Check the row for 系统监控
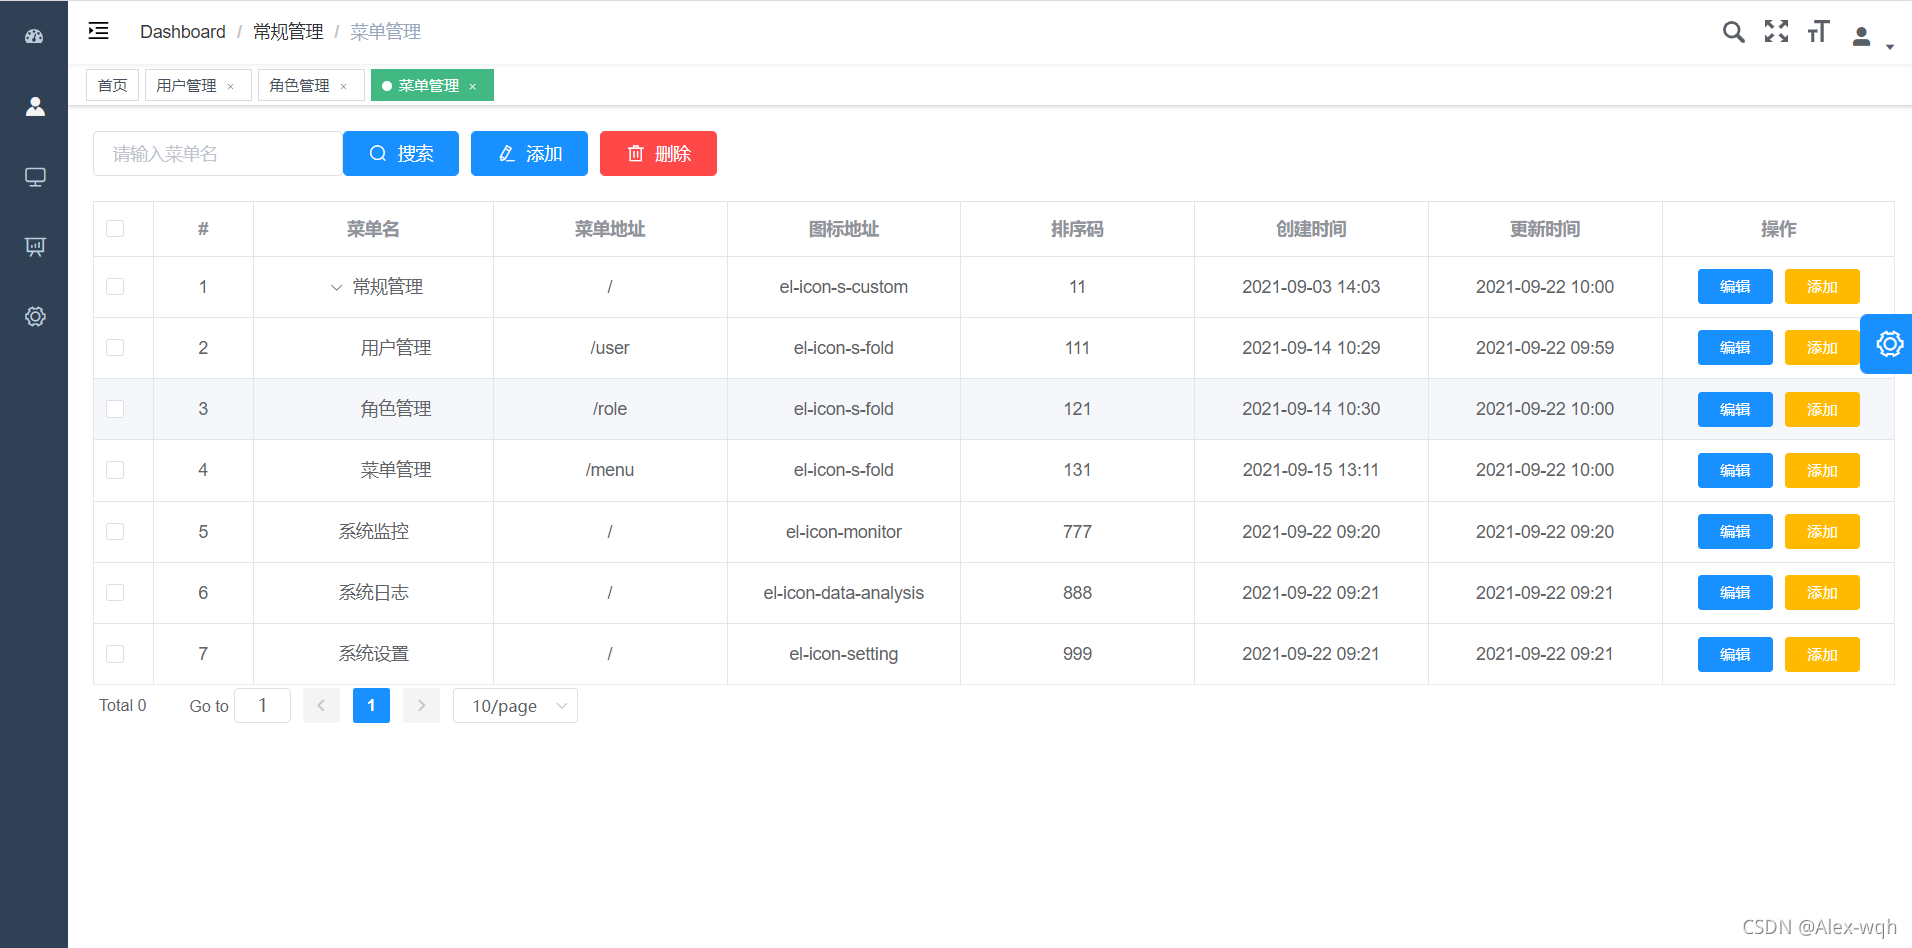 (x=115, y=532)
